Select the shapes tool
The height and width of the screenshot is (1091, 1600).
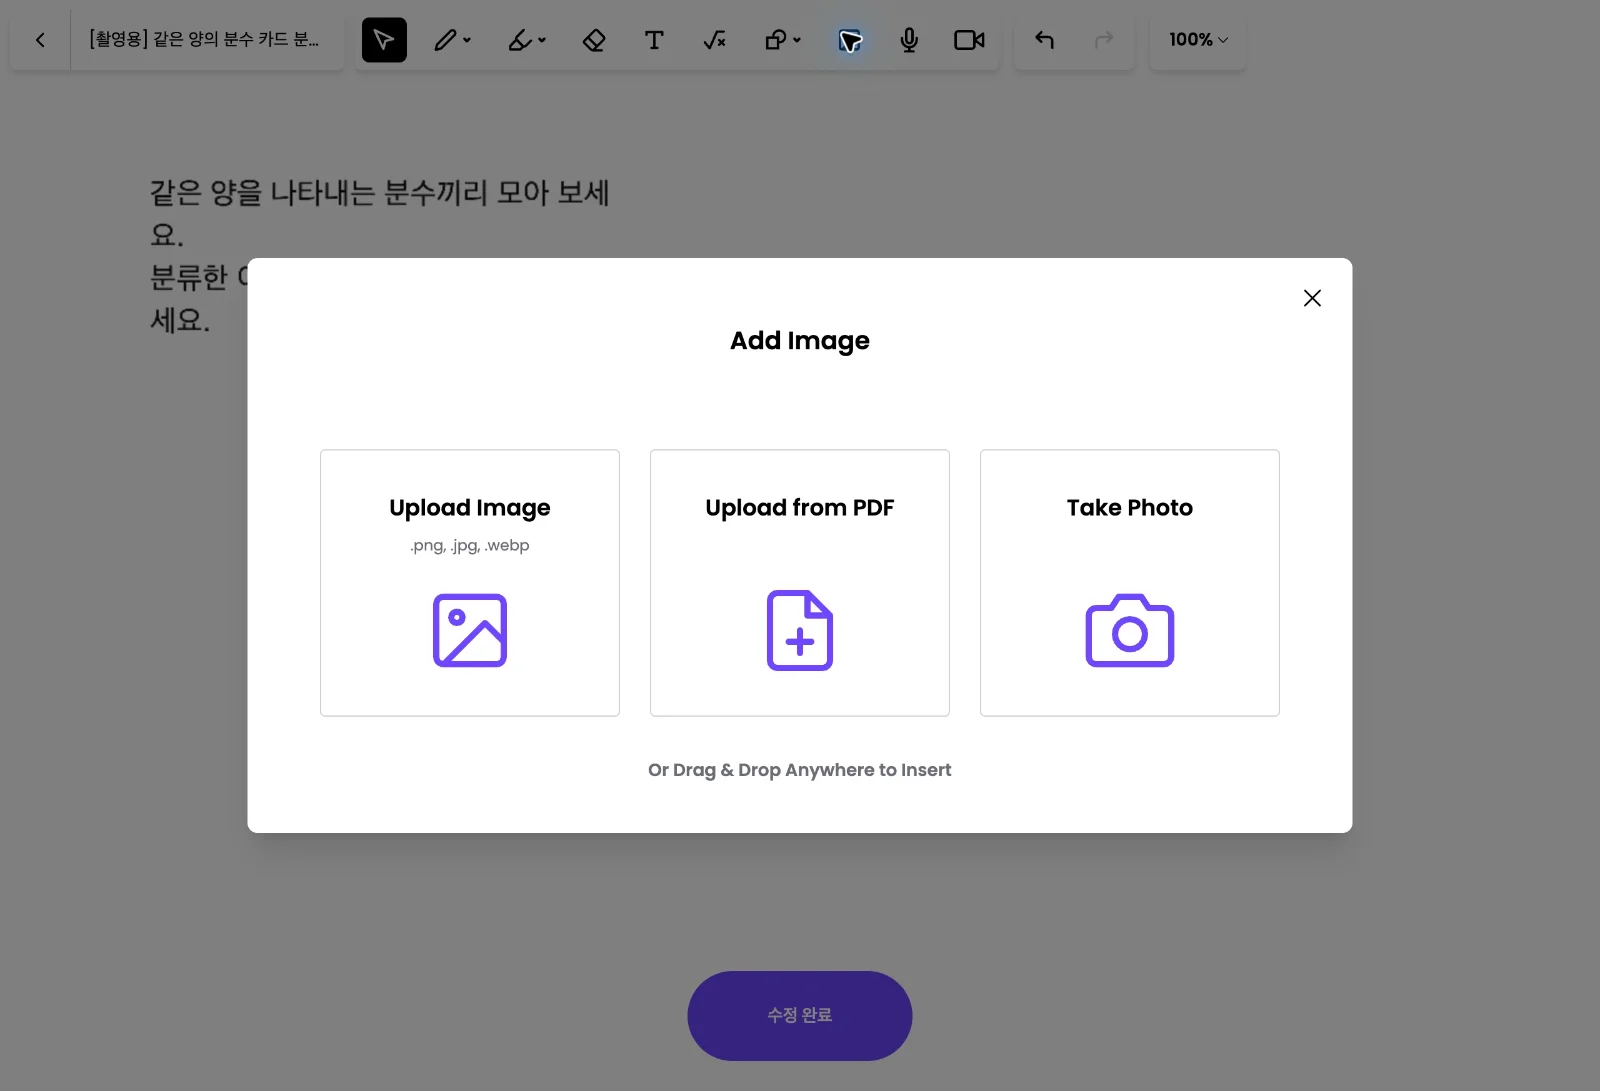(x=775, y=40)
